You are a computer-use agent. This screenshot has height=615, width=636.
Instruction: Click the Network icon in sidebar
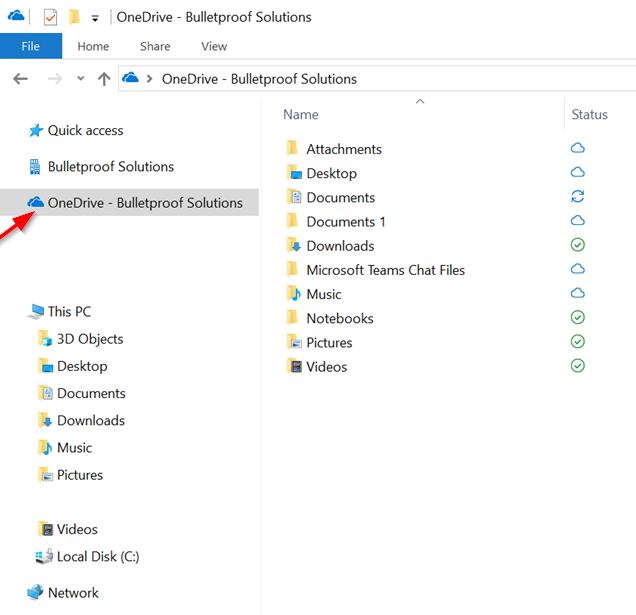(x=36, y=592)
